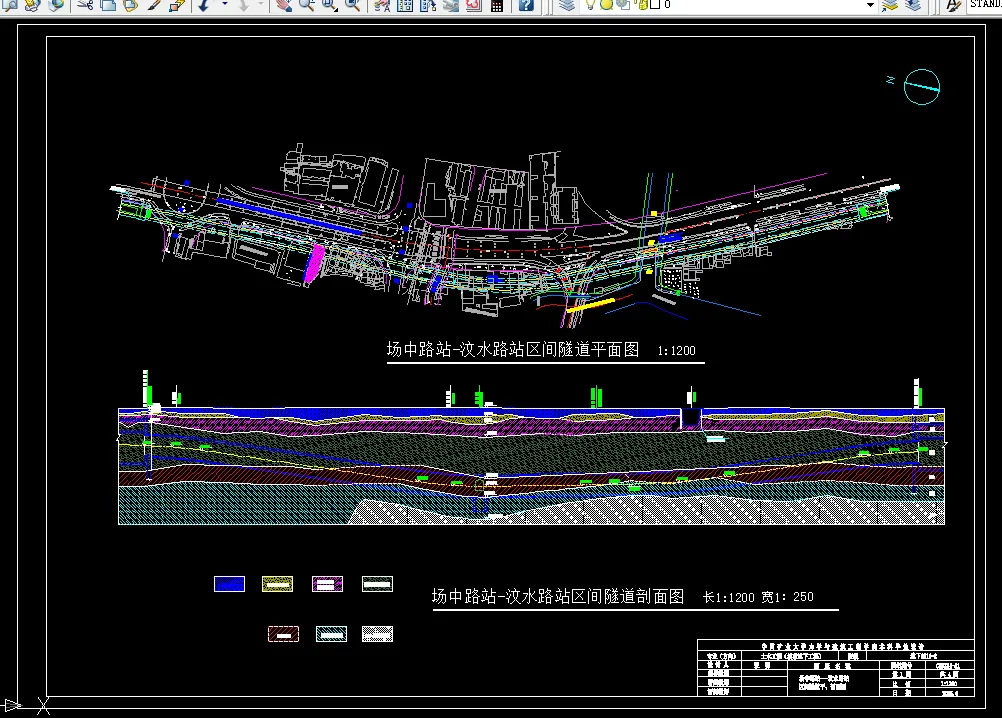Click the Layer Previous icon
Viewport: 1002px width, 718px height.
913,5
